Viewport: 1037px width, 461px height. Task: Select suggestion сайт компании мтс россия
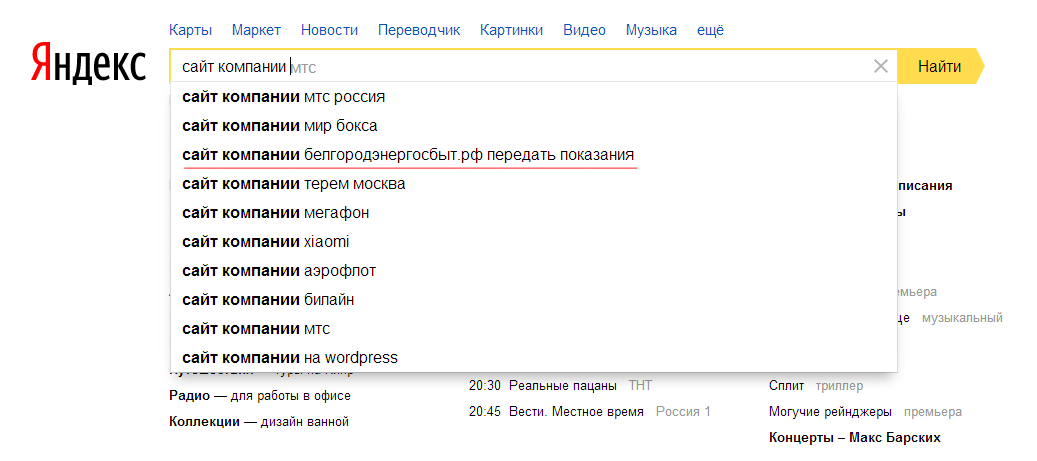click(534, 97)
